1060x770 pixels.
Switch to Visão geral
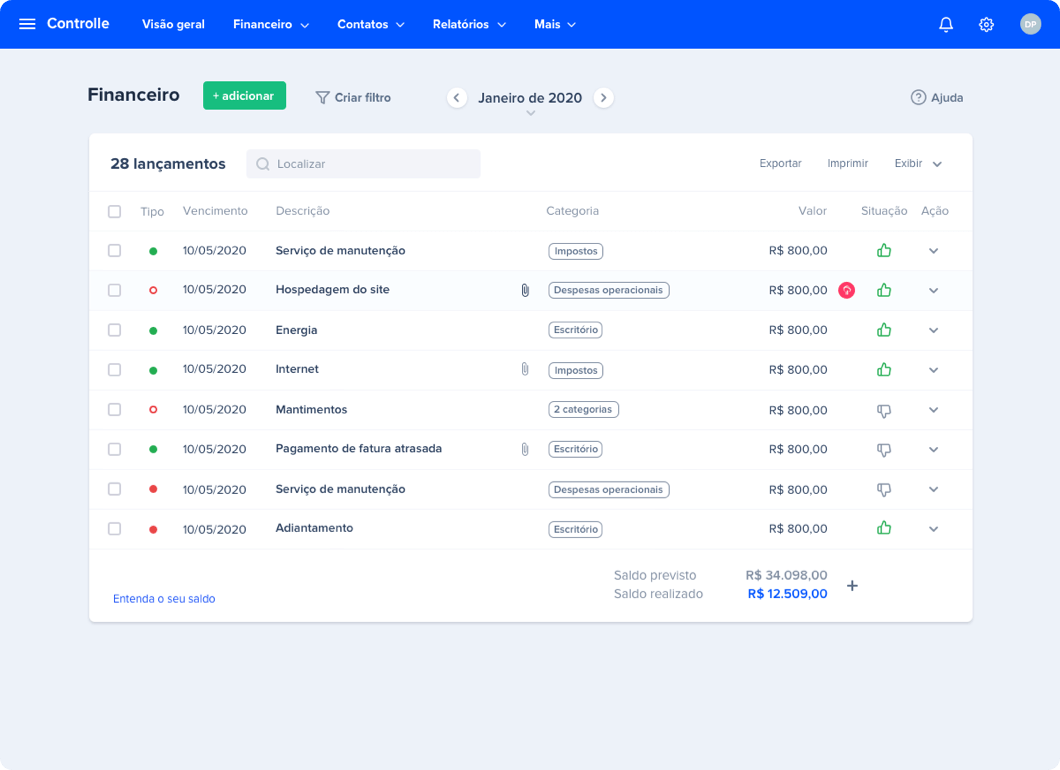point(173,23)
